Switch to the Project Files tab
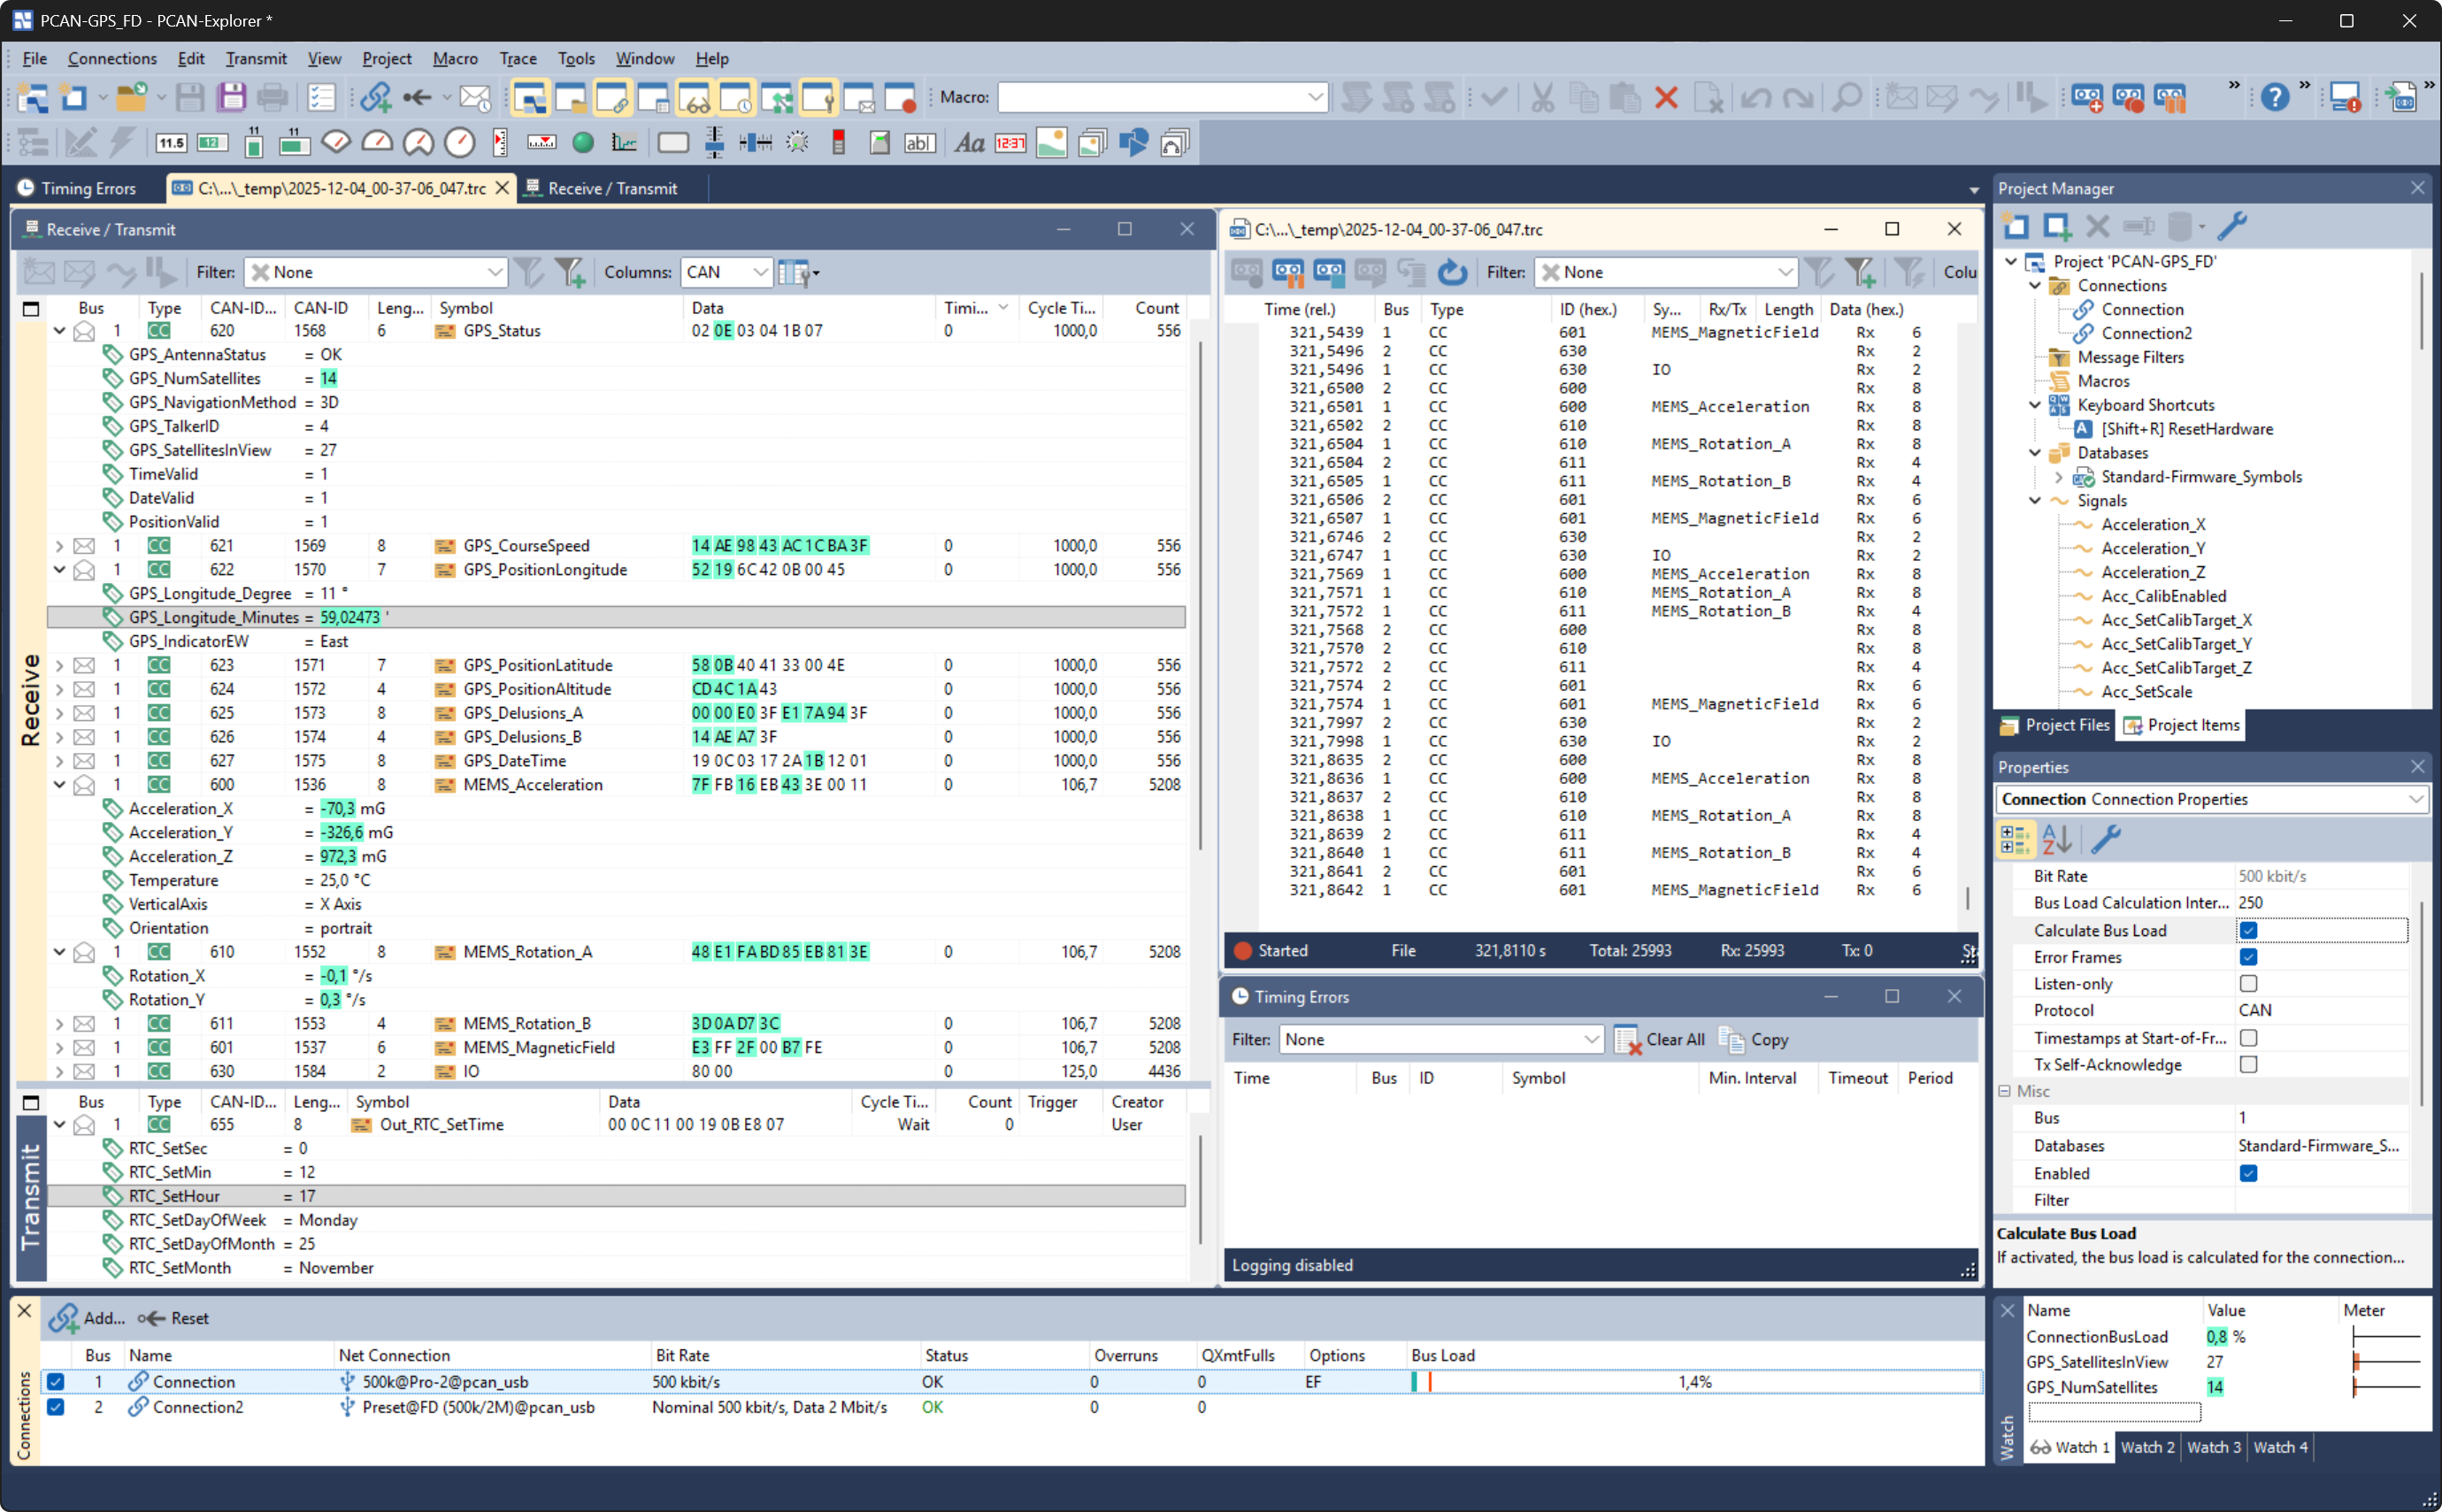Screen dimensions: 2442x1512 coord(2054,725)
